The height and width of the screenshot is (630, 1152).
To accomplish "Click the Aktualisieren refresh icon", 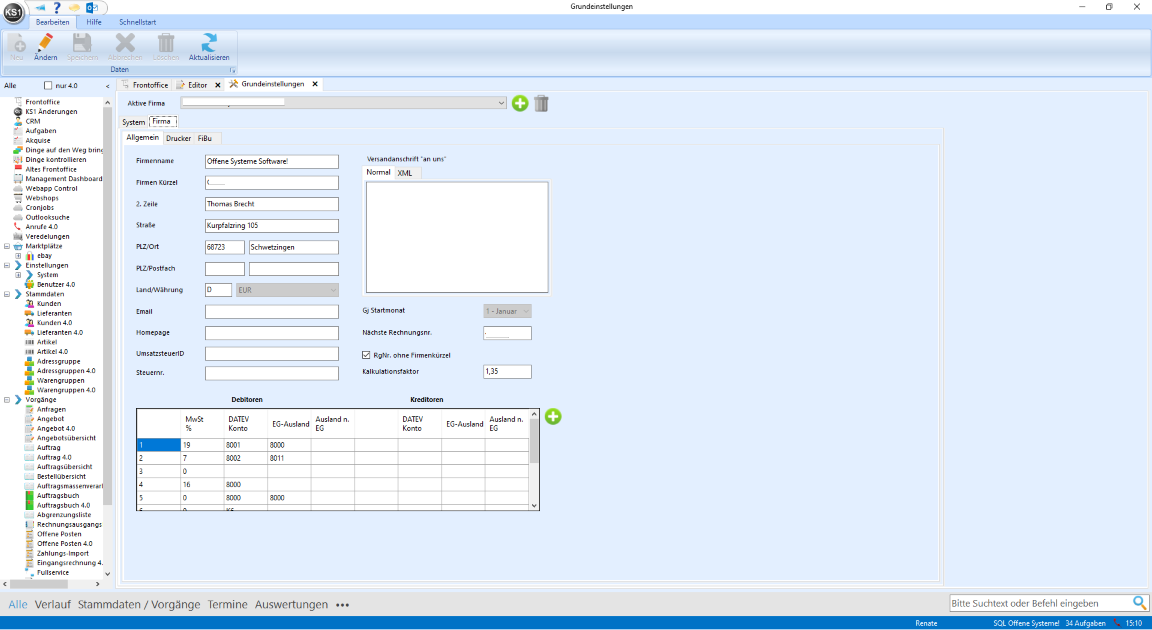I will pyautogui.click(x=209, y=43).
